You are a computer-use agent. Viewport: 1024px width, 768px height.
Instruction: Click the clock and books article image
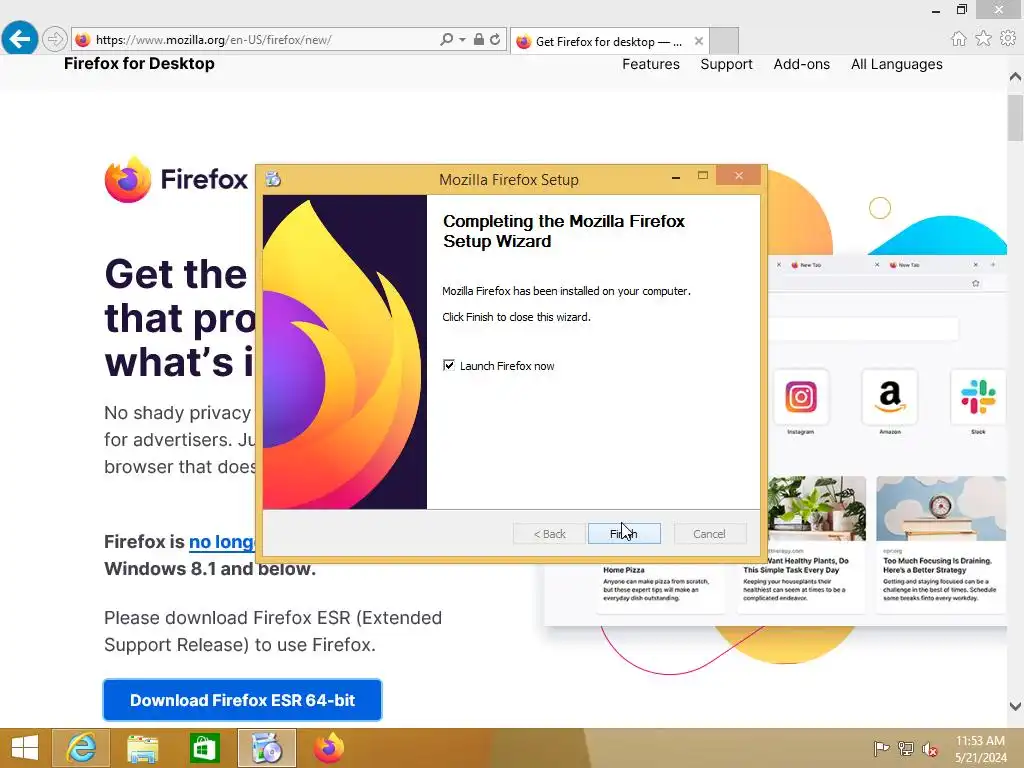pos(941,509)
